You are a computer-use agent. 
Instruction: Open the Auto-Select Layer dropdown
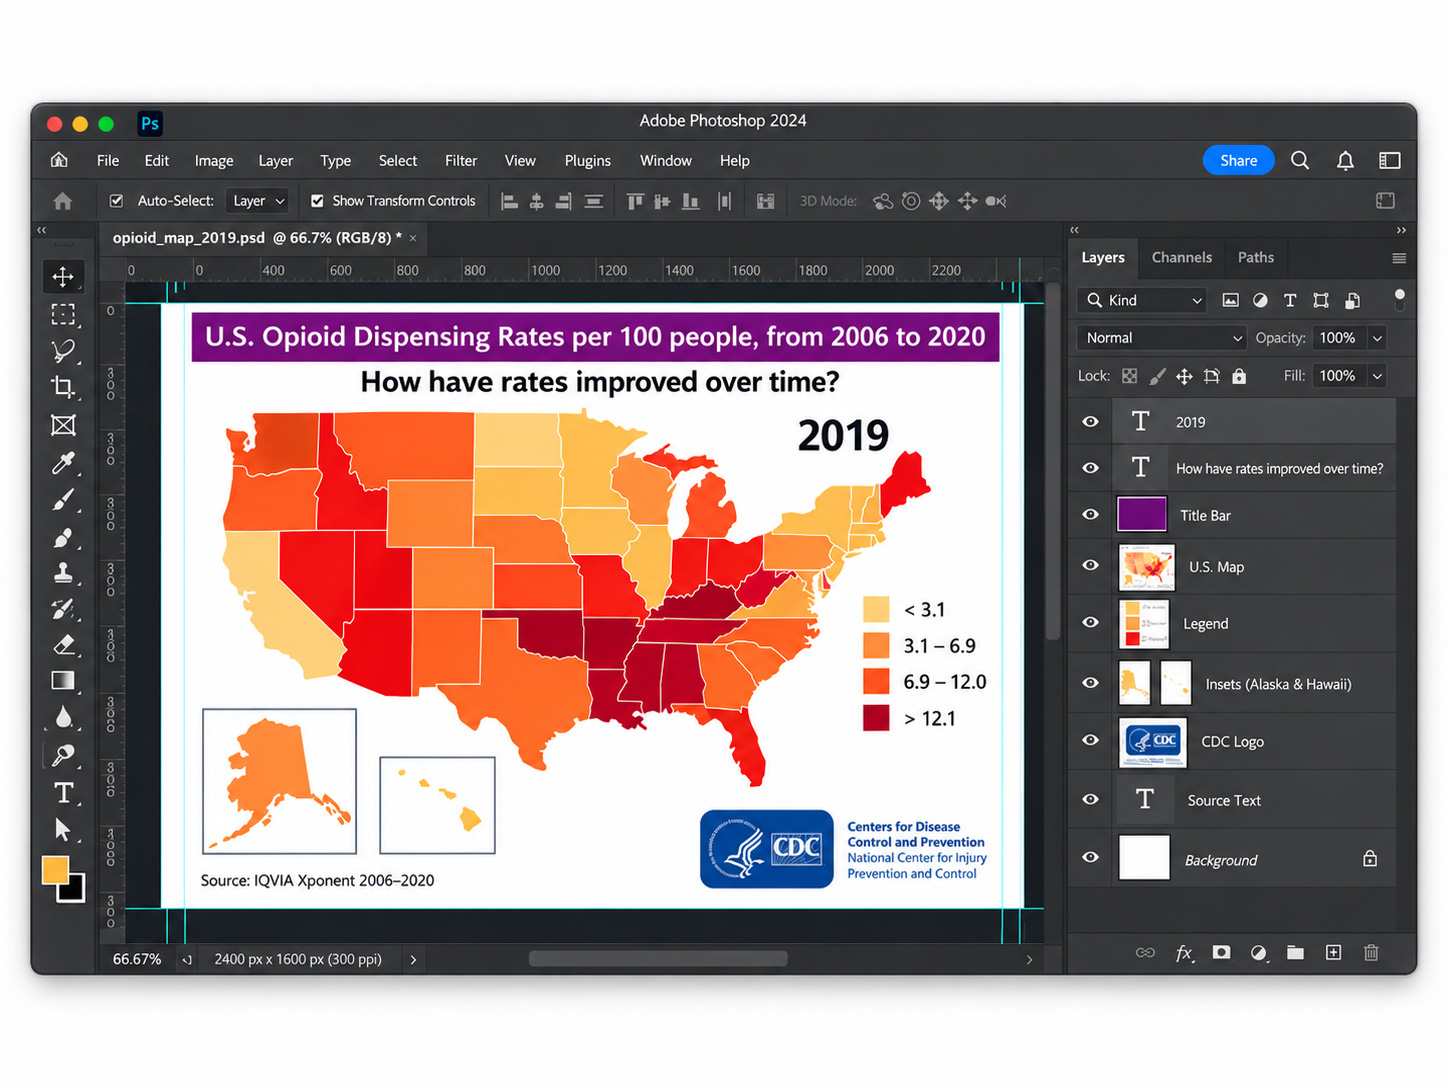[x=258, y=201]
